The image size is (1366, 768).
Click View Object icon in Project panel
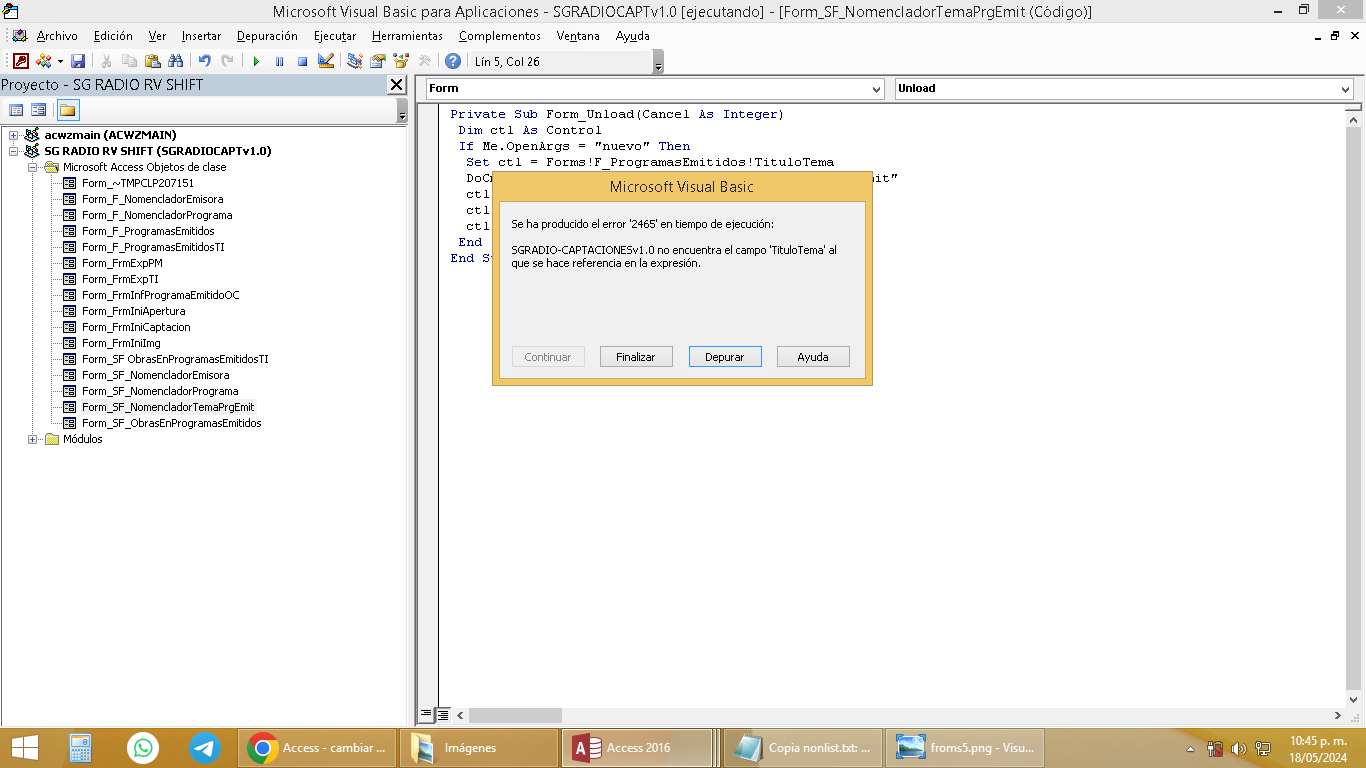pyautogui.click(x=39, y=110)
